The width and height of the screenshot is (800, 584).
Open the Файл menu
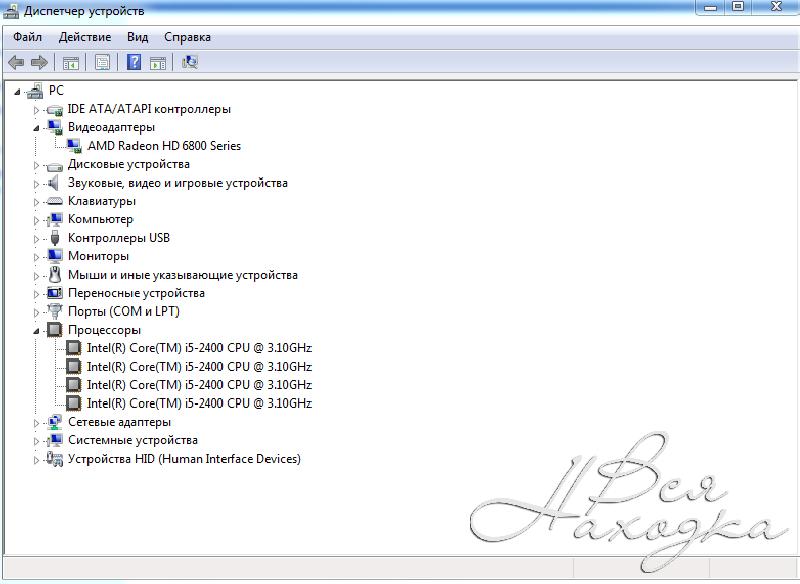pos(27,37)
